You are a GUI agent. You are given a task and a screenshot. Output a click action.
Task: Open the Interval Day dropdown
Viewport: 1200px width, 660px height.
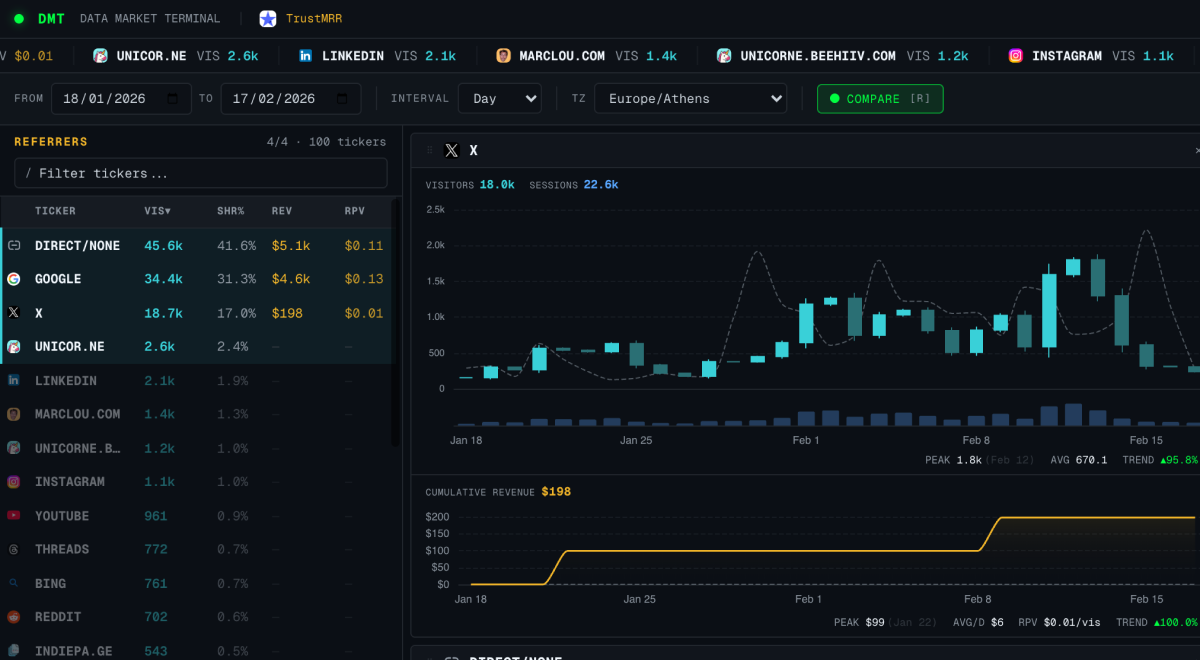pyautogui.click(x=499, y=99)
